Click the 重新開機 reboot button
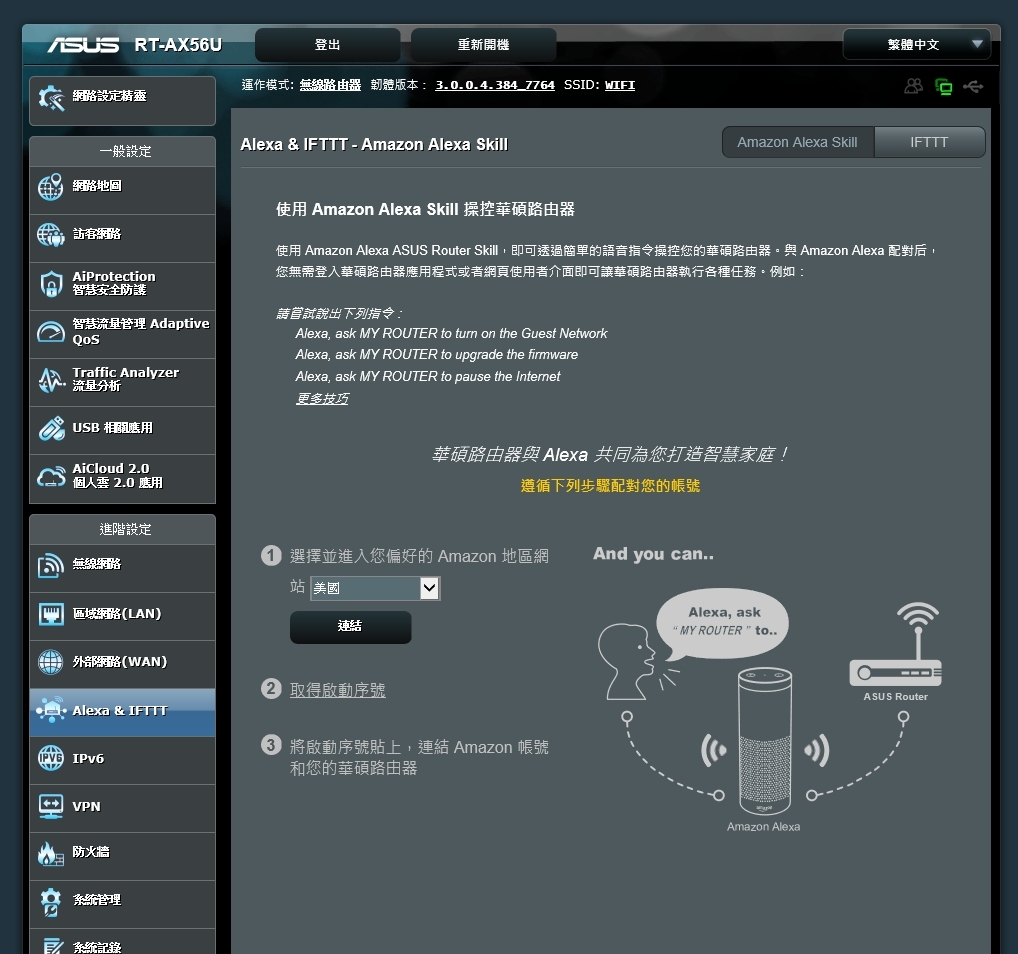The width and height of the screenshot is (1018, 954). (483, 45)
